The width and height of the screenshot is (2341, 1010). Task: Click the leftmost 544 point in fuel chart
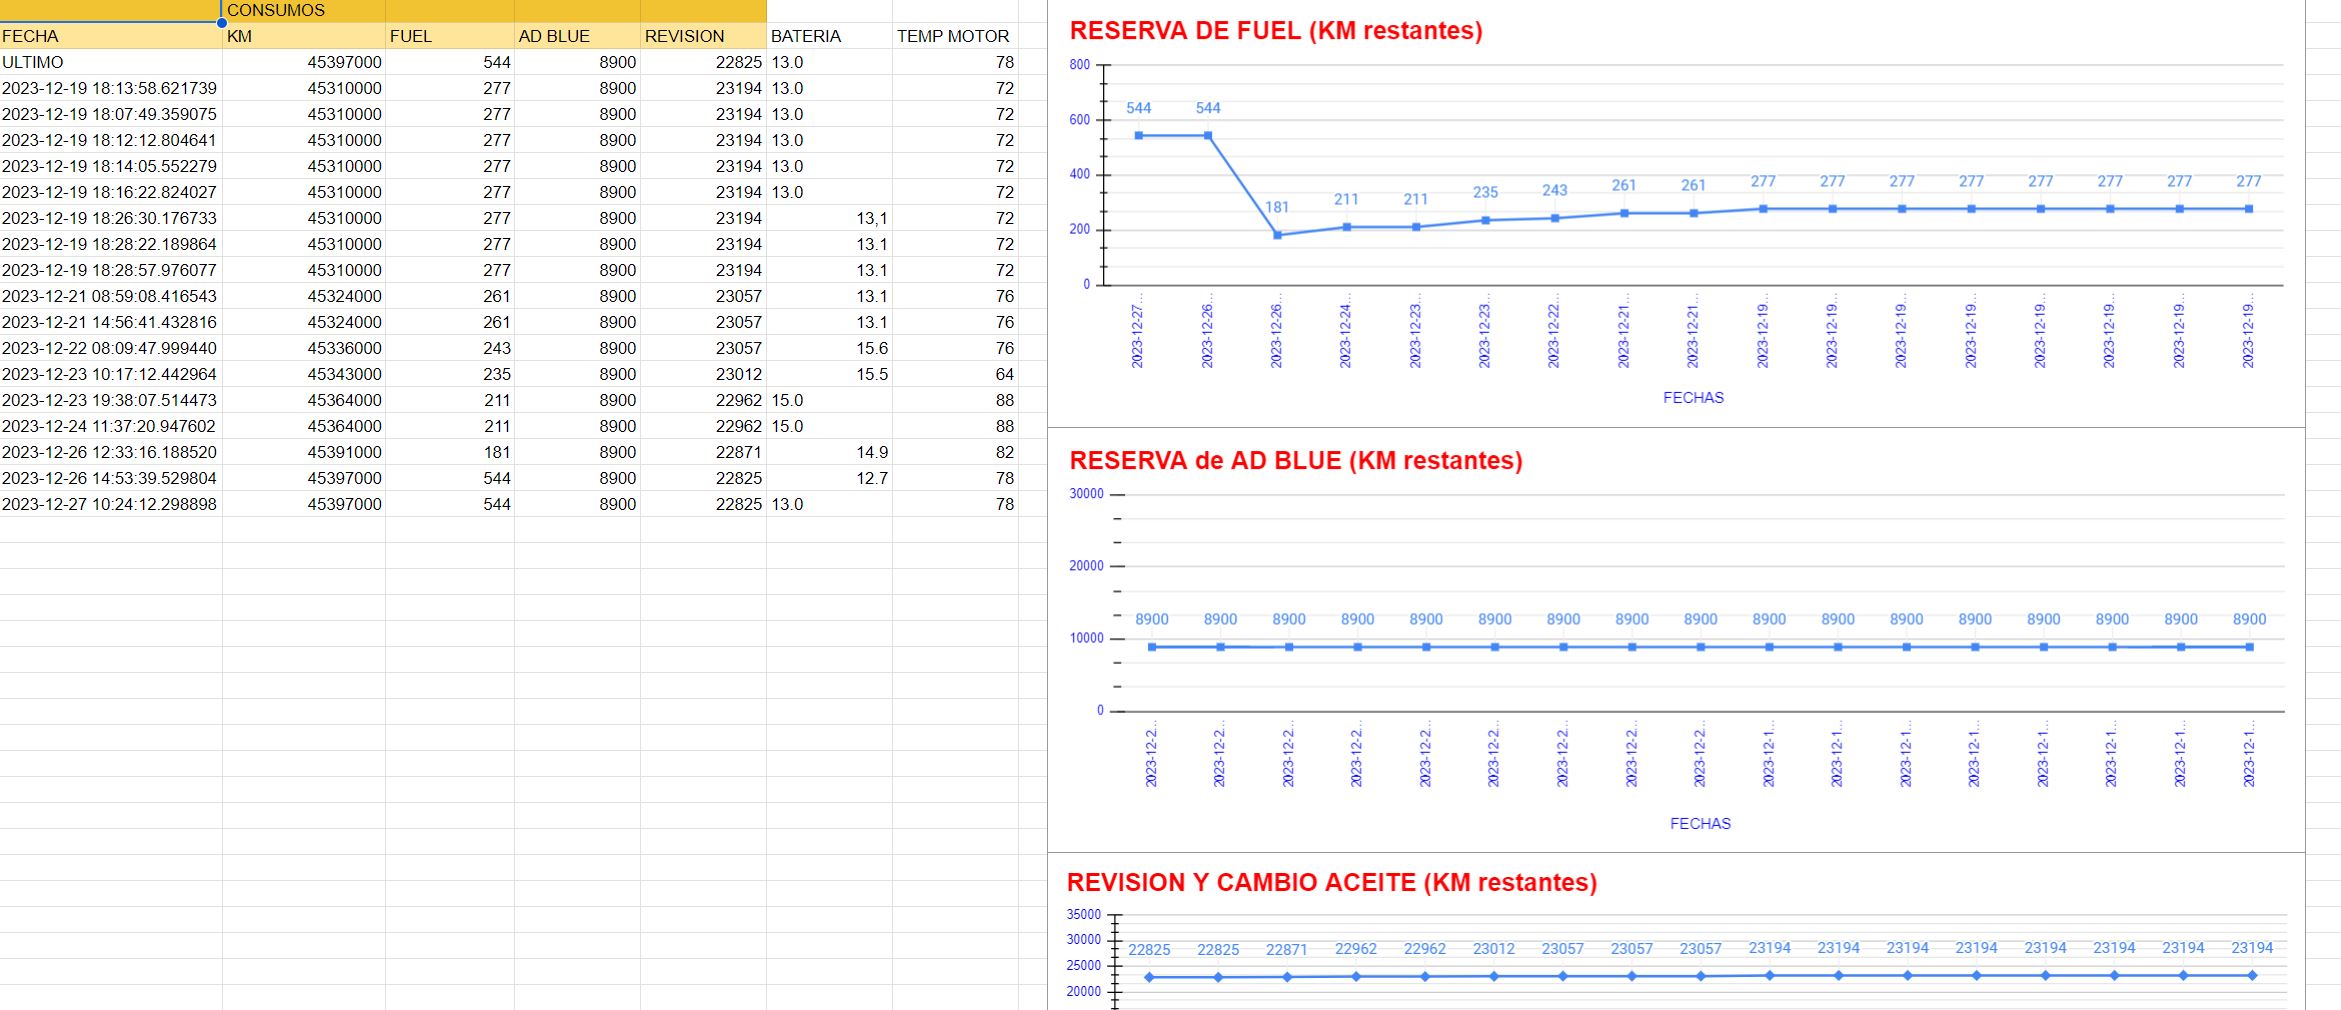pyautogui.click(x=1139, y=136)
